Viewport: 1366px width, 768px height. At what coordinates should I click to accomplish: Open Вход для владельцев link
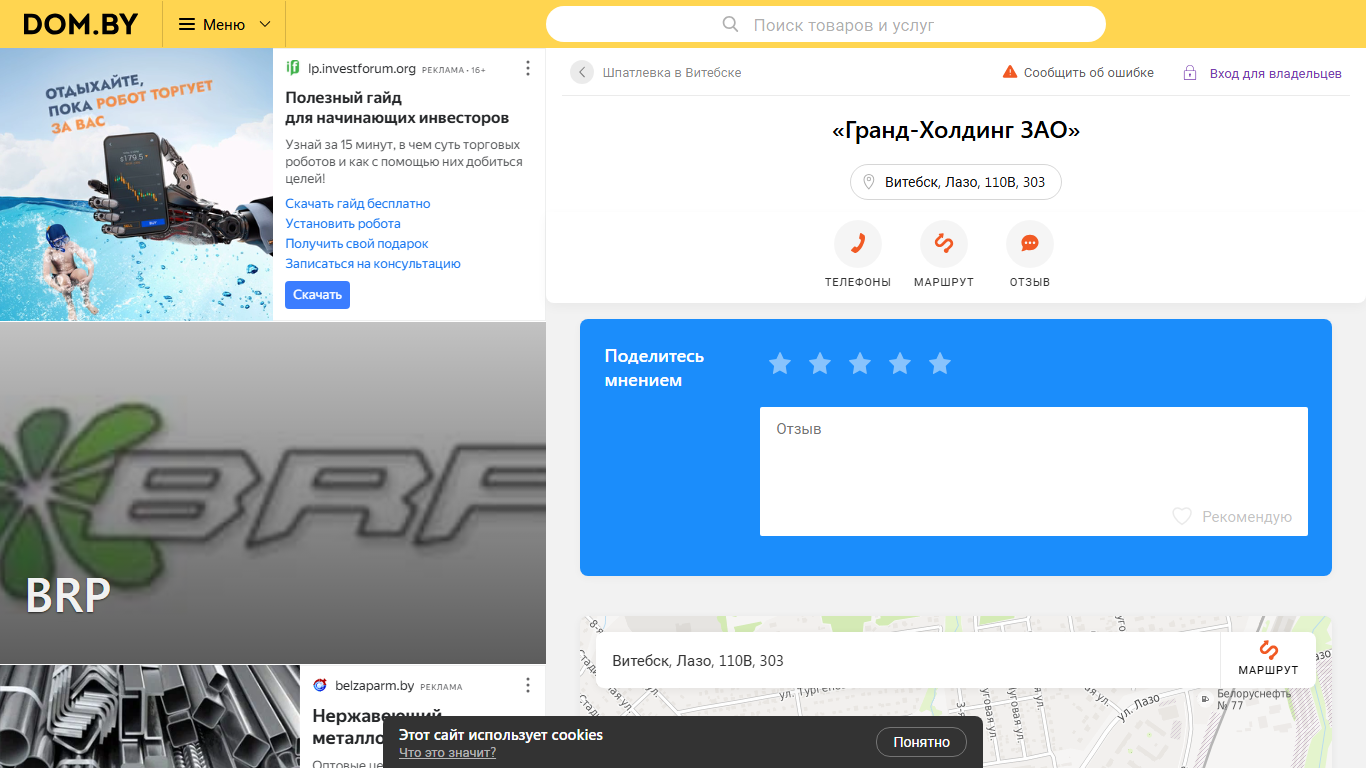(1276, 73)
